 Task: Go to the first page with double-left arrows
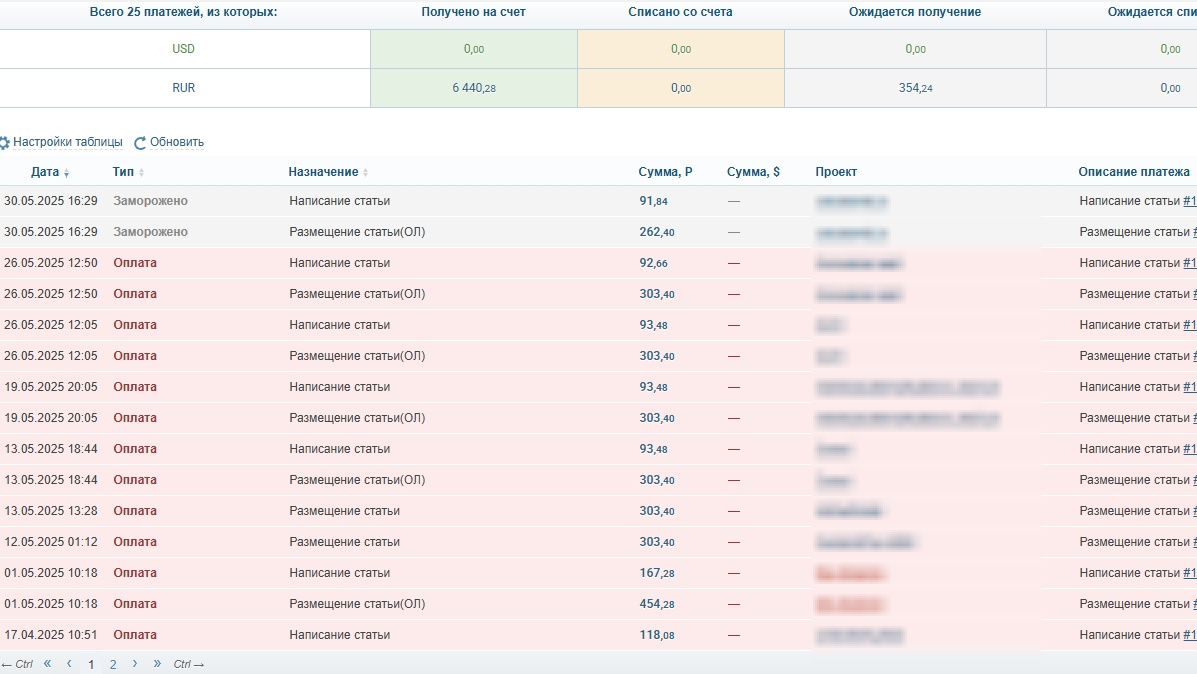47,663
